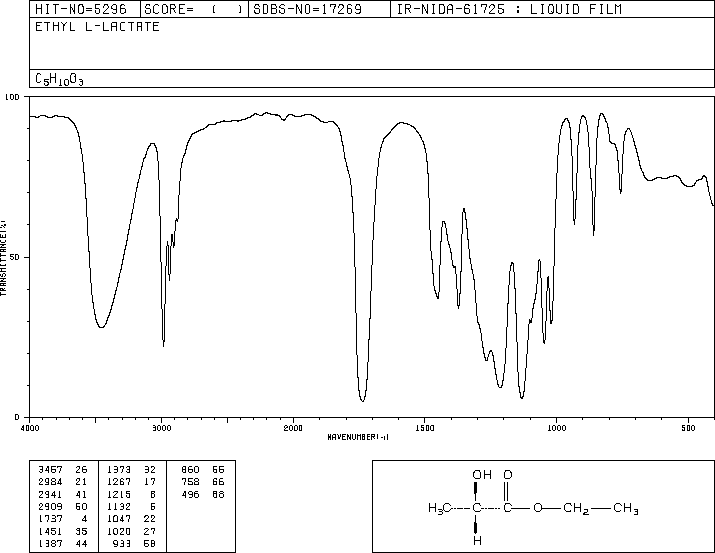Select the 2984 peak table entry
The image size is (715, 553).
[63, 482]
